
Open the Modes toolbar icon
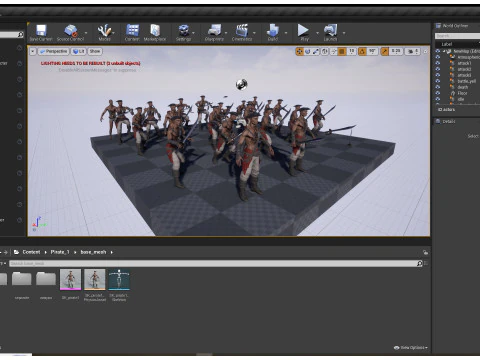pos(104,31)
